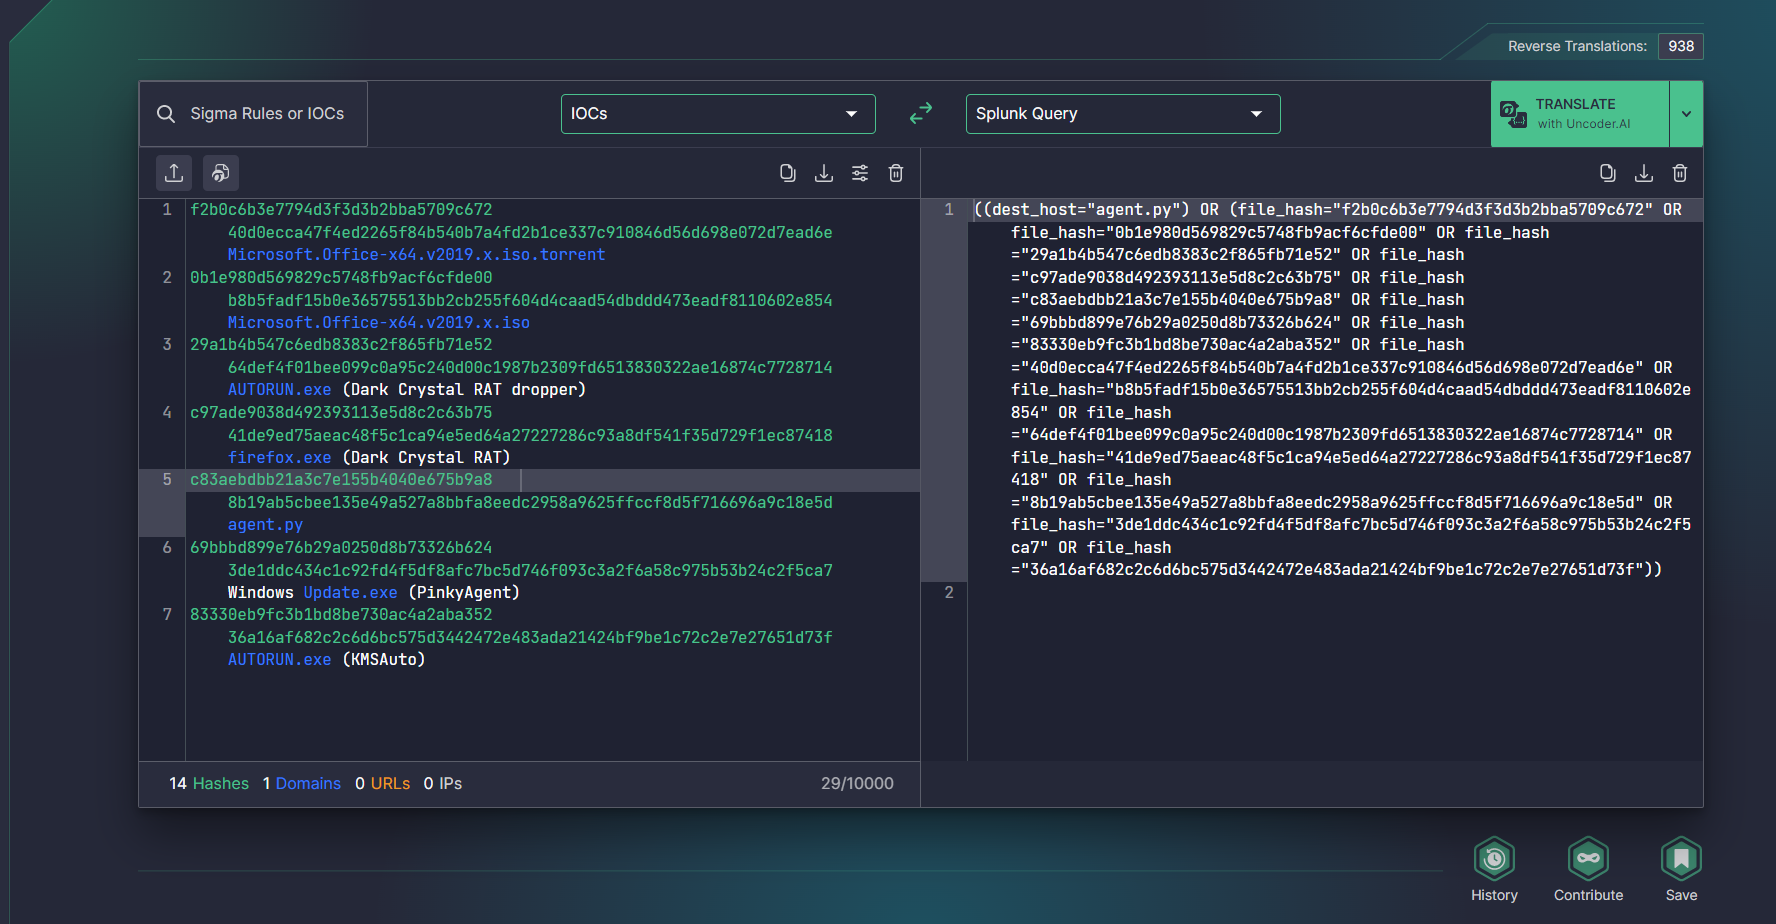Image resolution: width=1776 pixels, height=924 pixels.
Task: Open IOC settings sliders icon
Action: point(860,173)
